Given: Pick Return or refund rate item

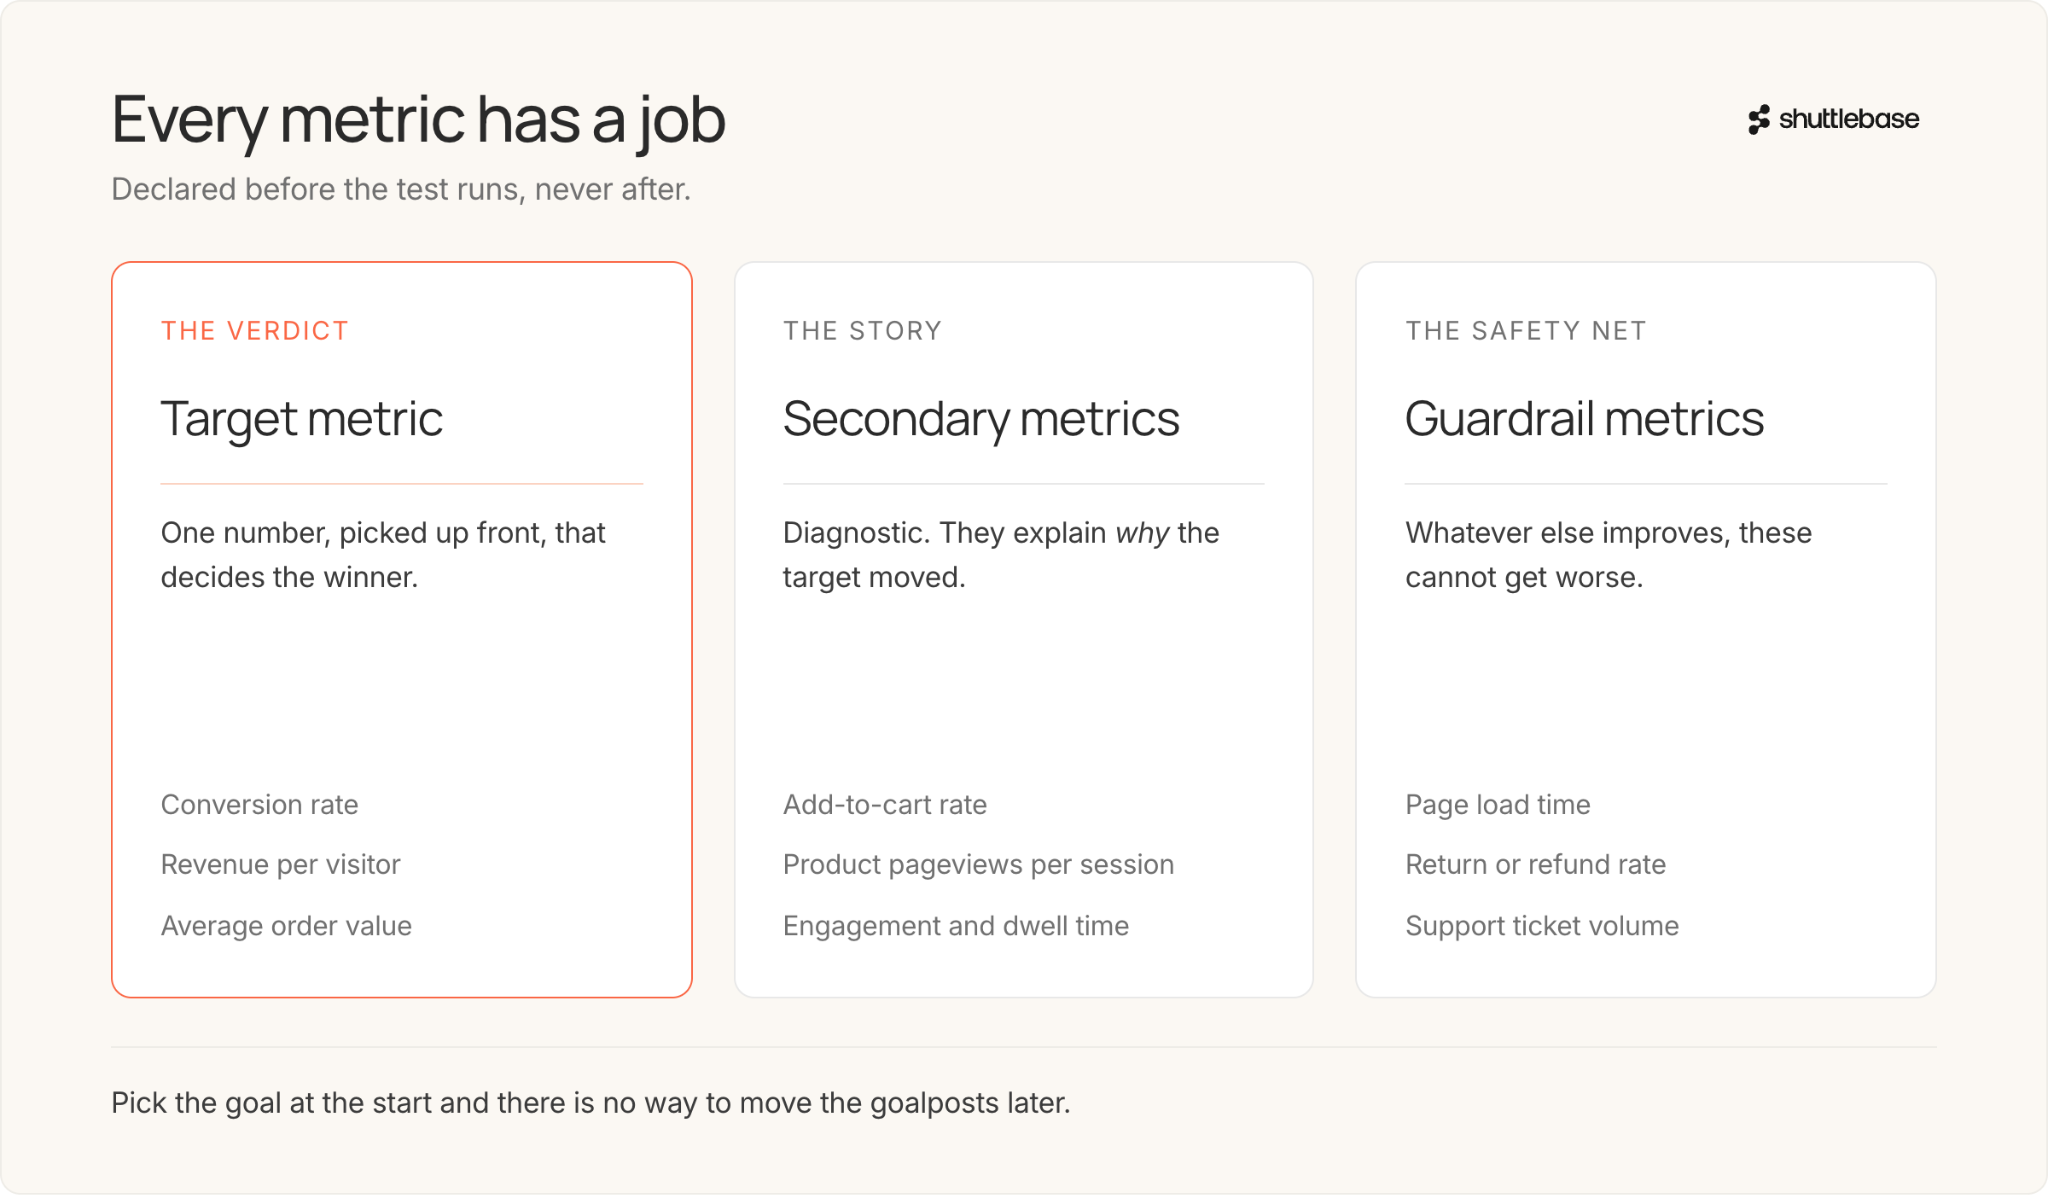Looking at the screenshot, I should coord(1535,865).
